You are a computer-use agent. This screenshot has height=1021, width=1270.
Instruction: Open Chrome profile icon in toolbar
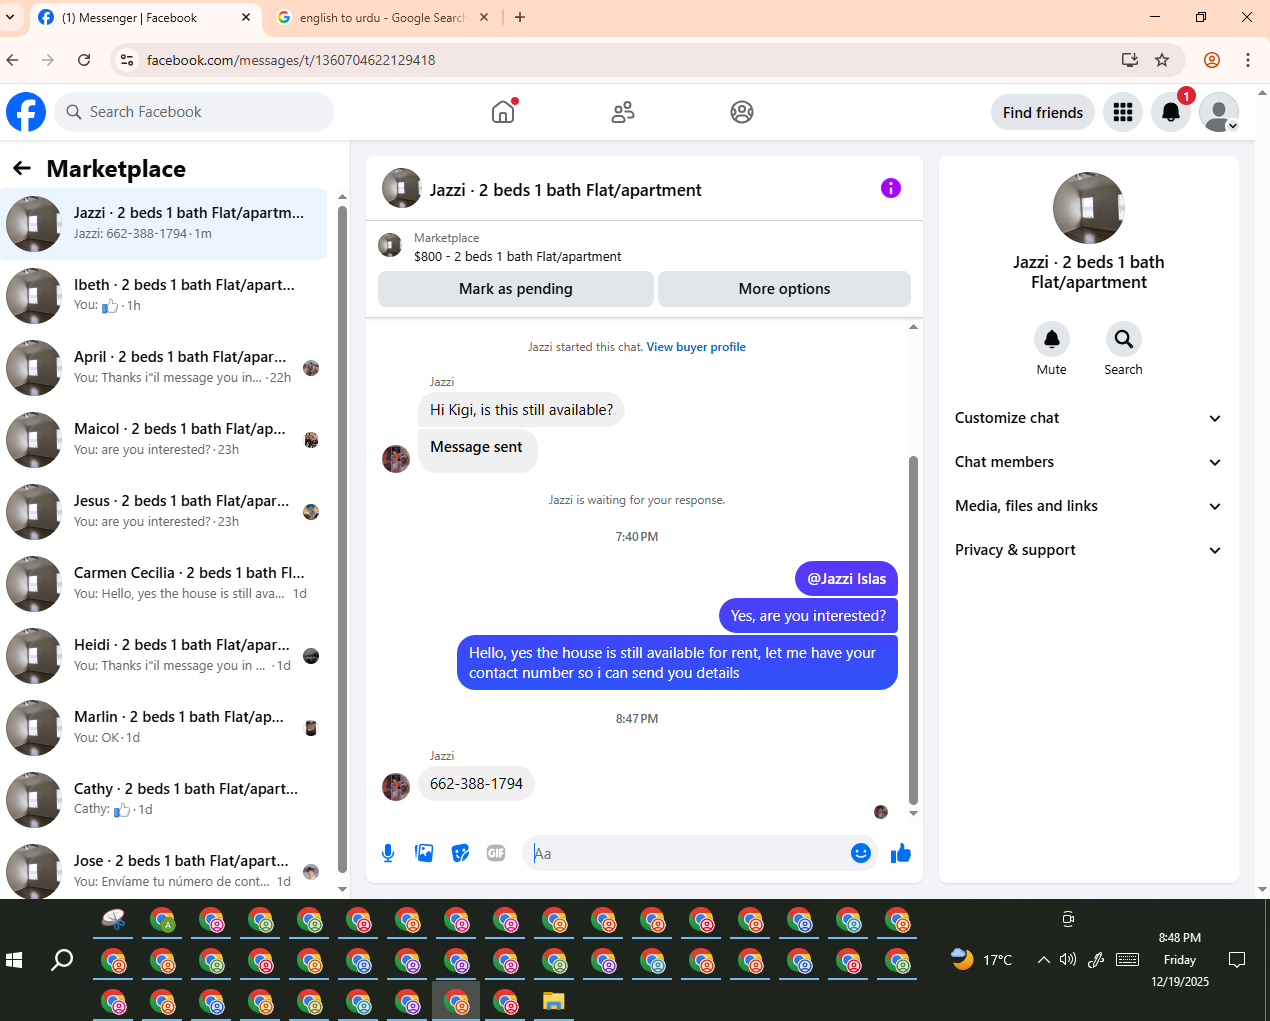pos(1212,60)
